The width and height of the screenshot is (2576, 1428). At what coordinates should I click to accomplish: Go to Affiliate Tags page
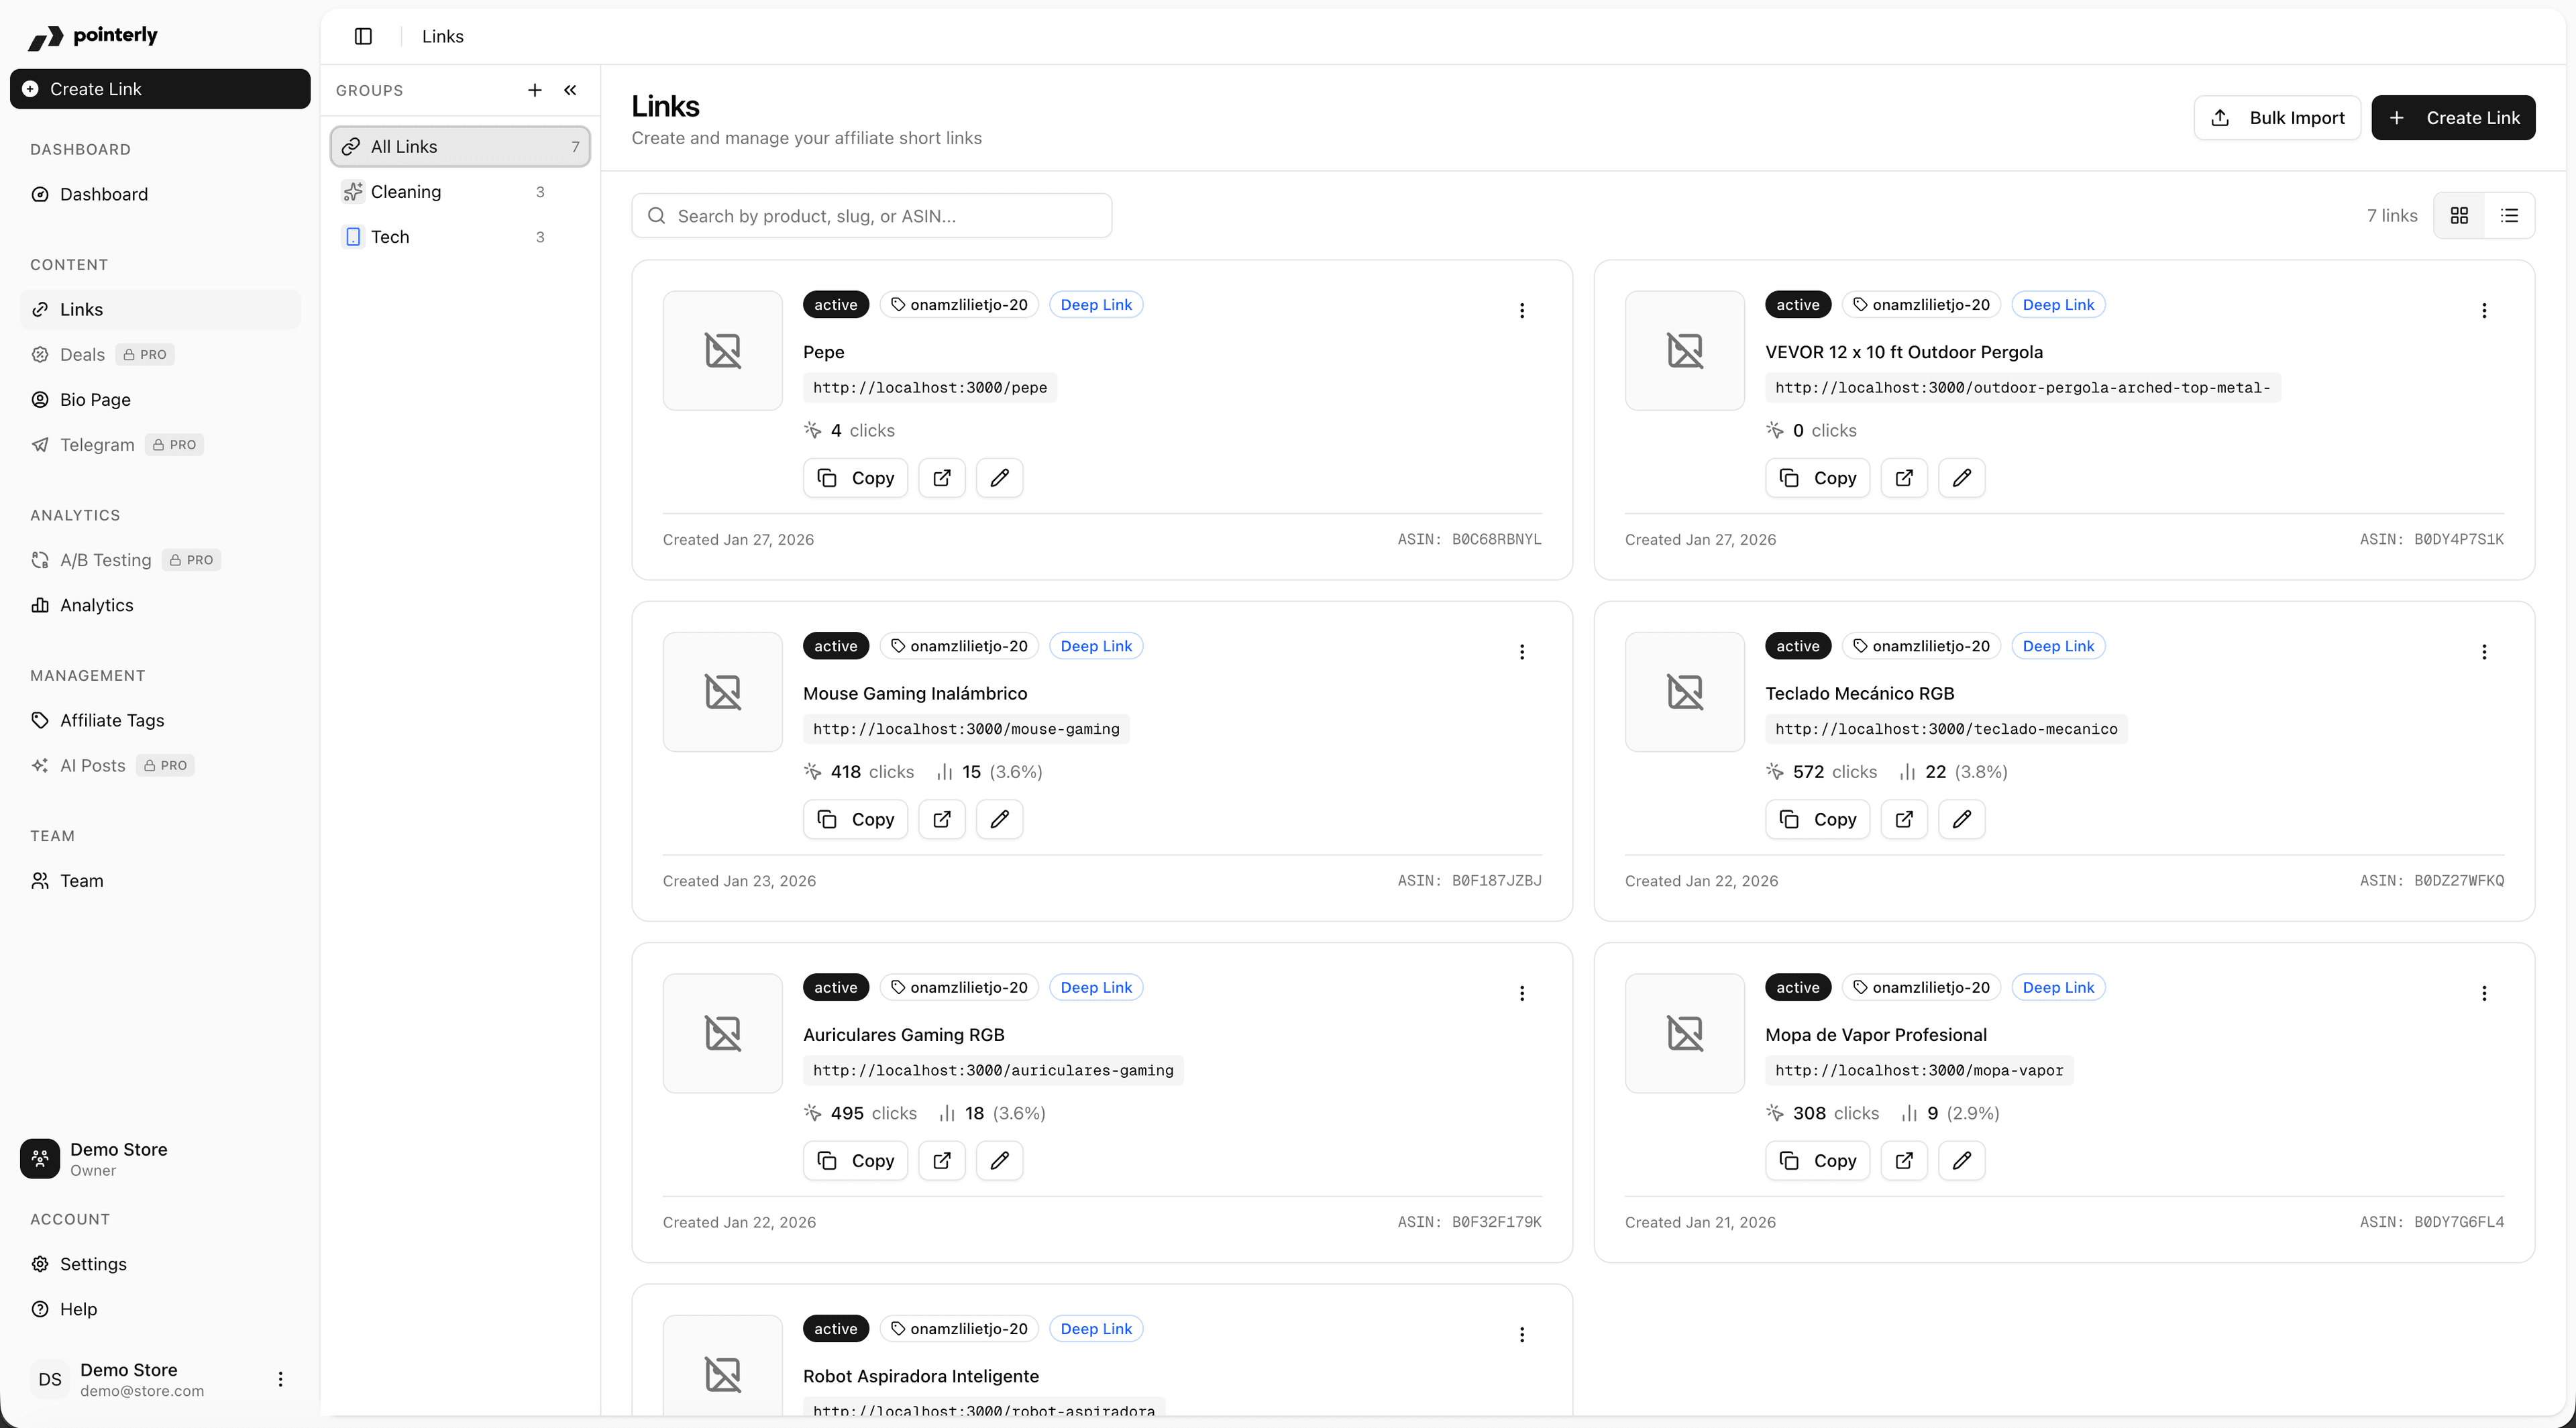tap(112, 720)
